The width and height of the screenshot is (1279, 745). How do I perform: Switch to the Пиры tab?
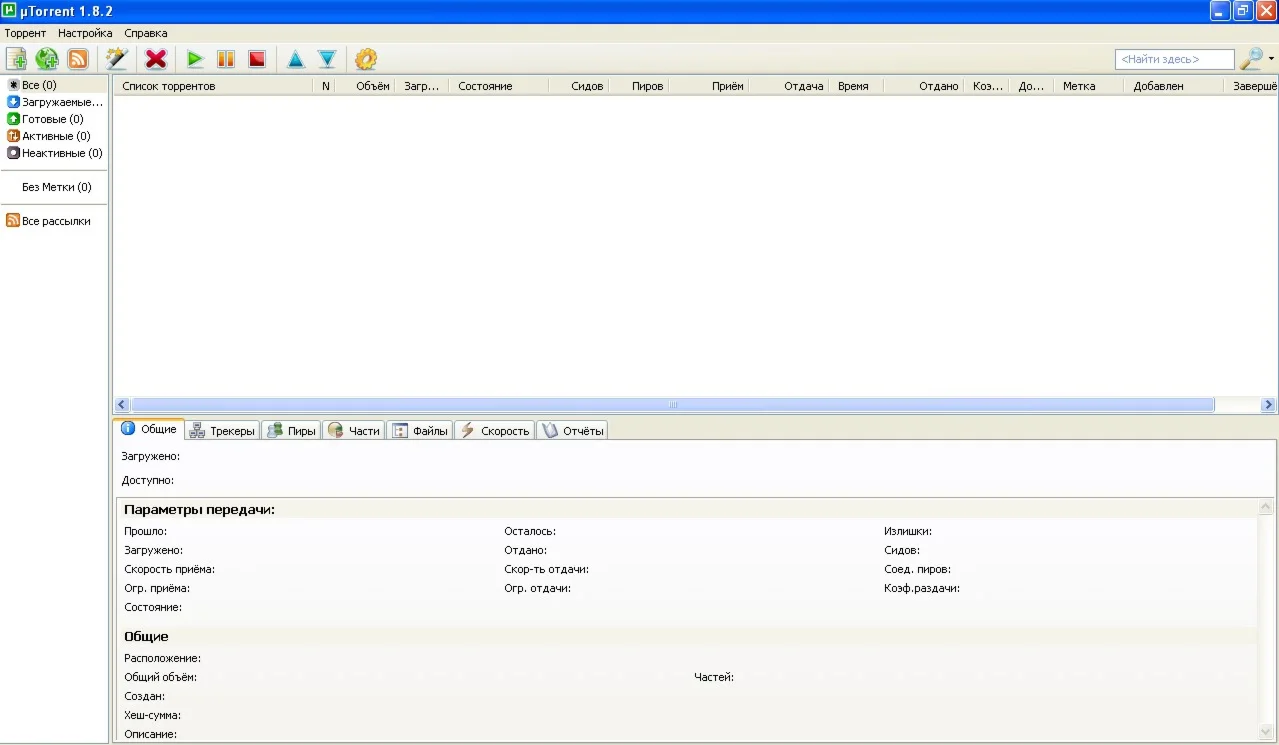(x=290, y=429)
